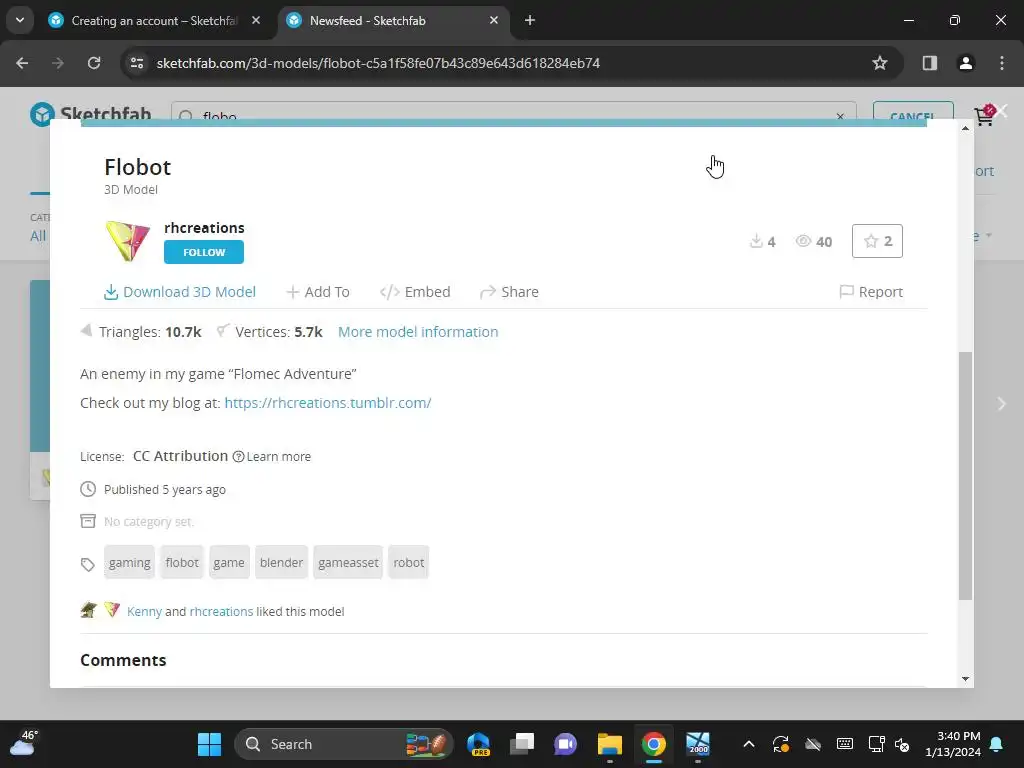Bookmark this page with star icon

click(x=880, y=63)
